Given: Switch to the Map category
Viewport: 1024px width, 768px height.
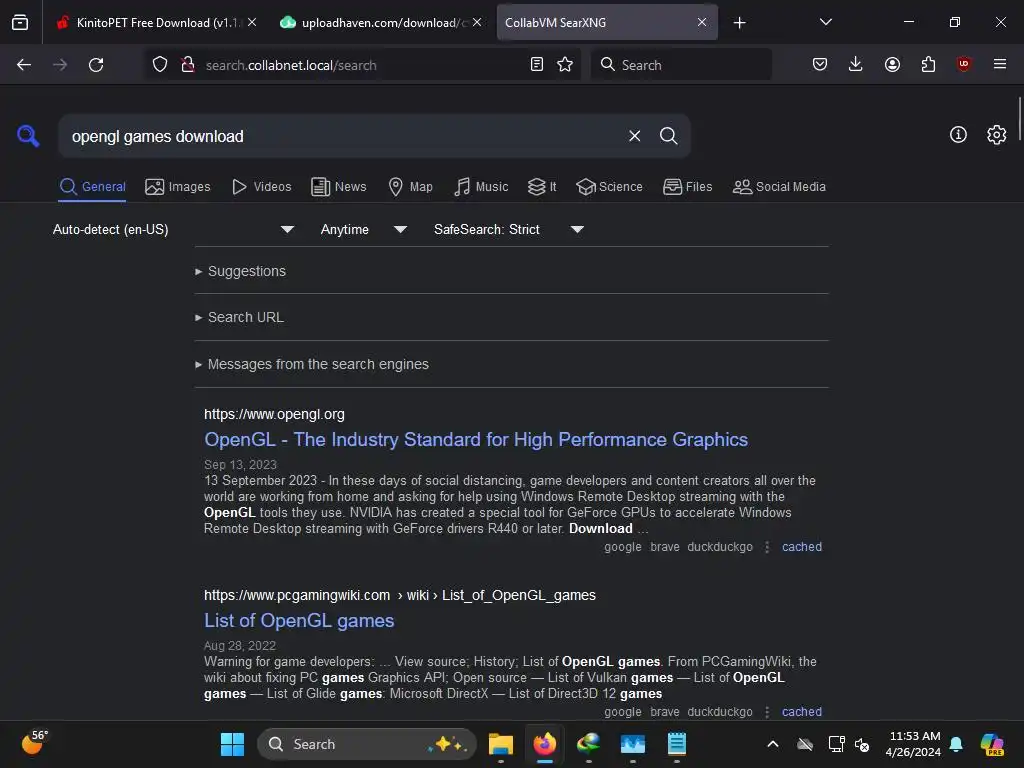Looking at the screenshot, I should [411, 187].
